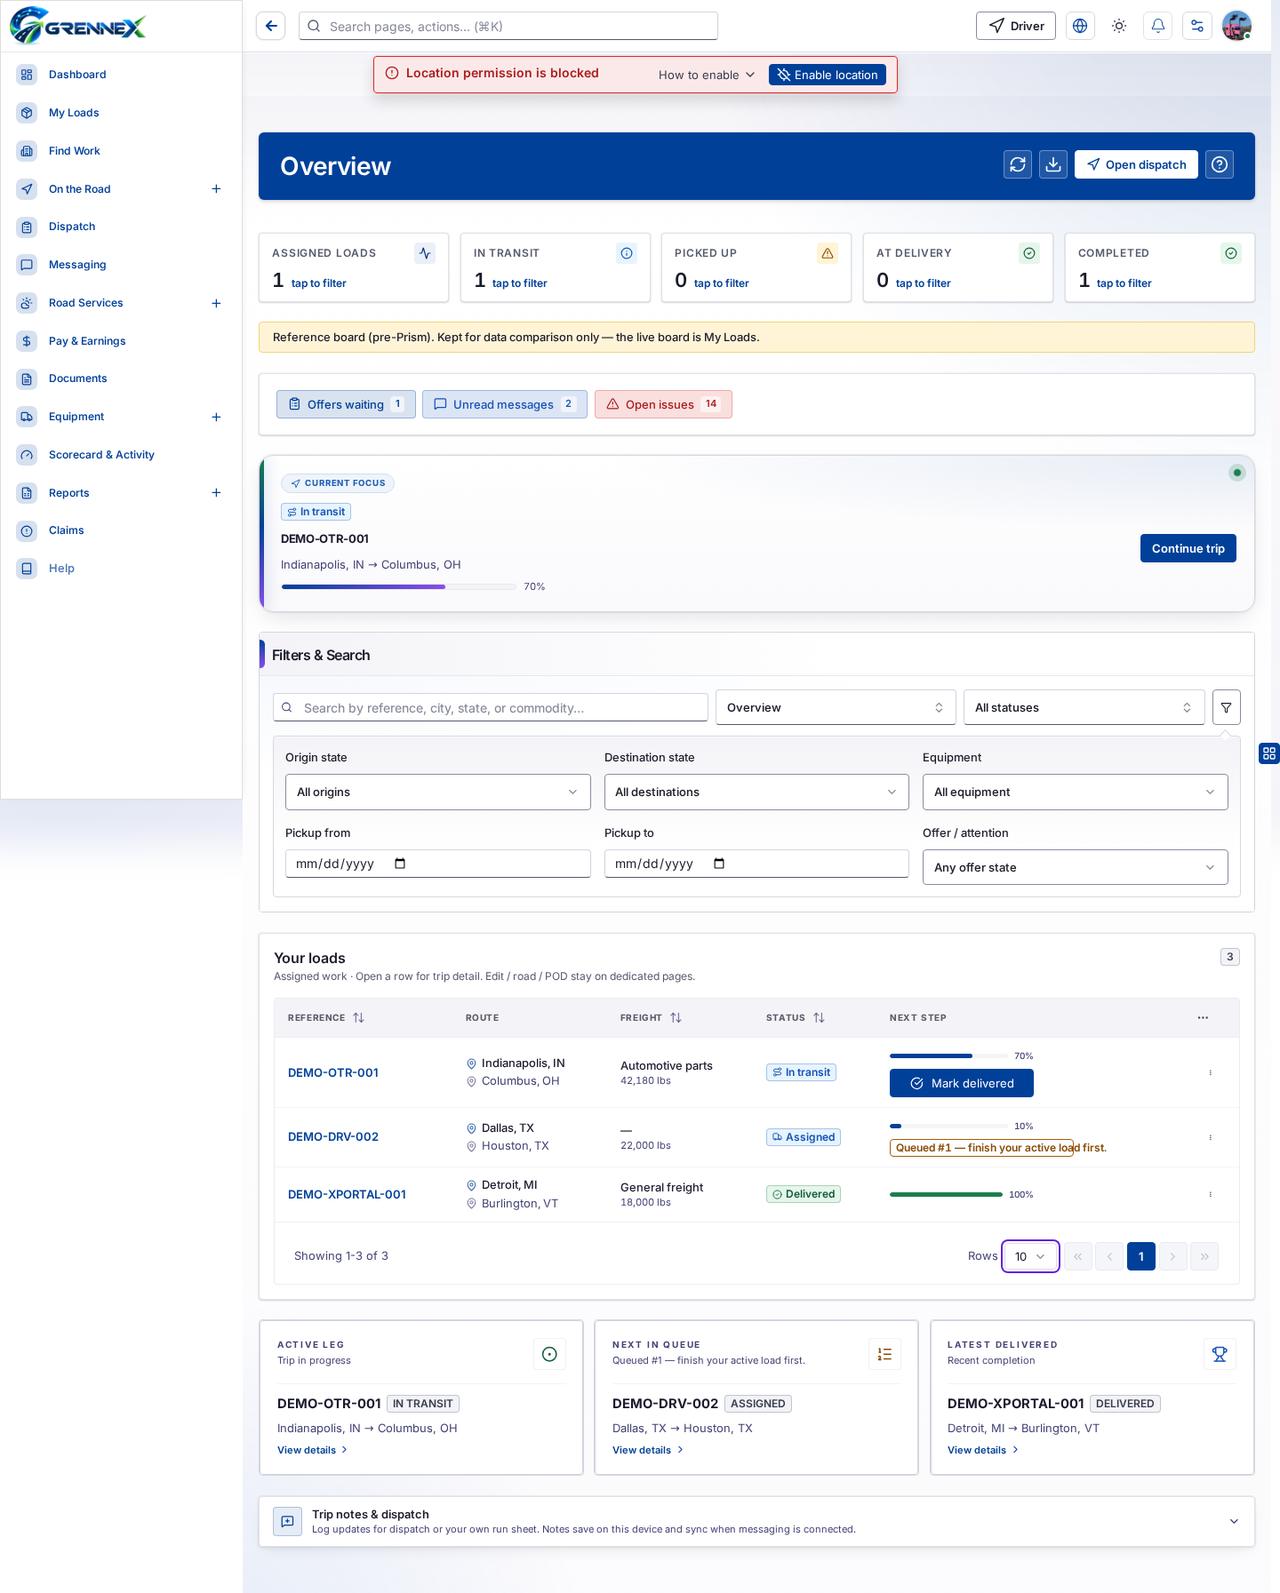Open display settings sliders icon in header
The height and width of the screenshot is (1593, 1280).
point(1197,26)
